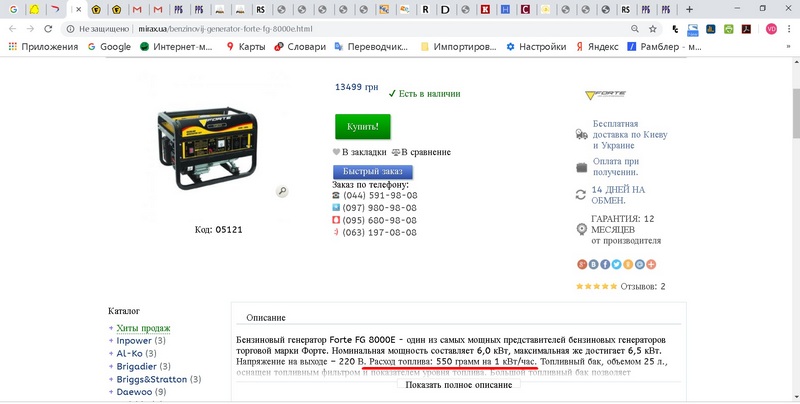
Task: Bookmark this page with the star icon
Action: click(653, 29)
